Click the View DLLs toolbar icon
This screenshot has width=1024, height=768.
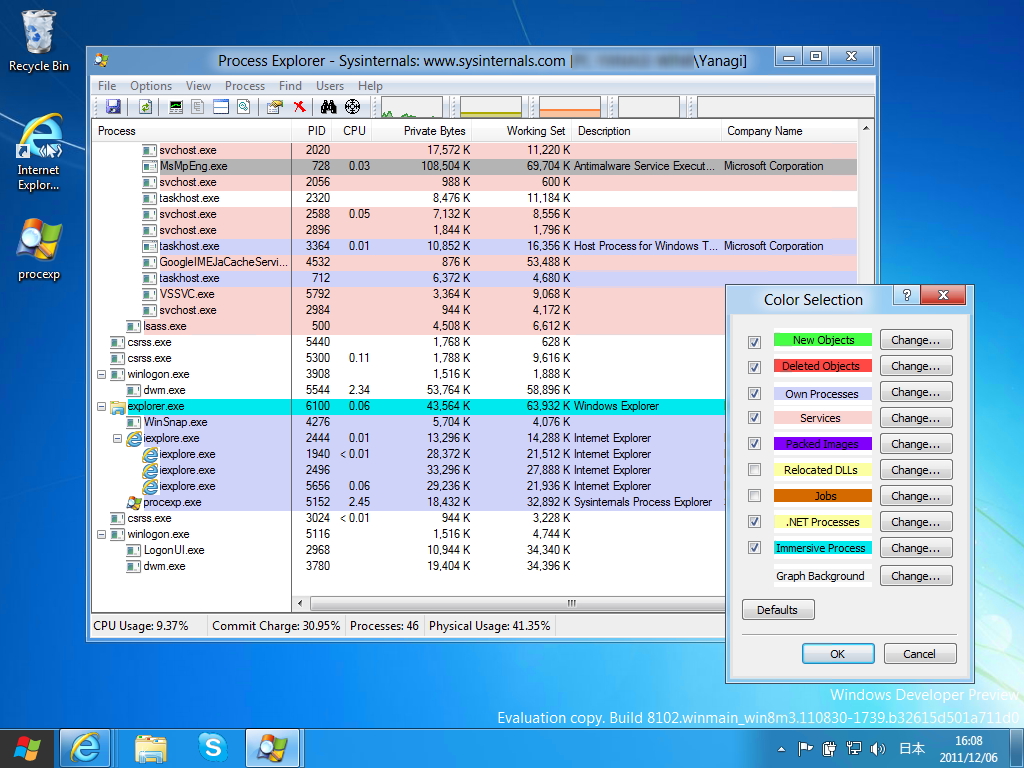pyautogui.click(x=220, y=105)
